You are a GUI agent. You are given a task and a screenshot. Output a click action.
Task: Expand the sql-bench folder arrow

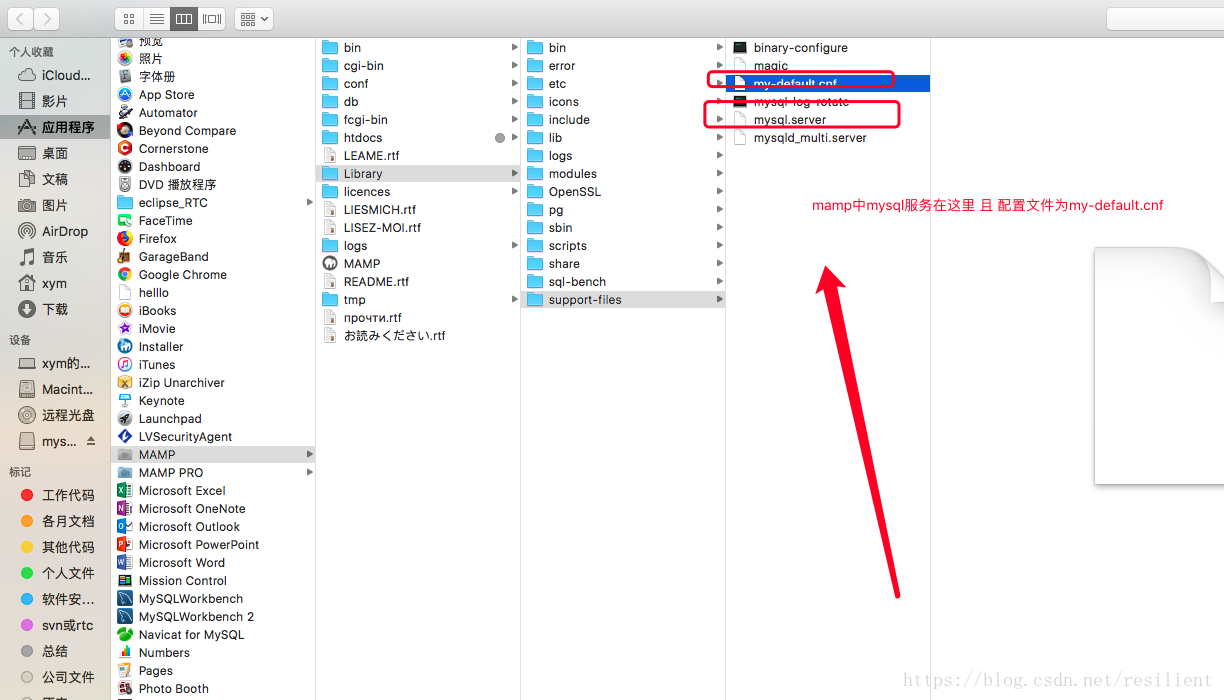click(719, 282)
